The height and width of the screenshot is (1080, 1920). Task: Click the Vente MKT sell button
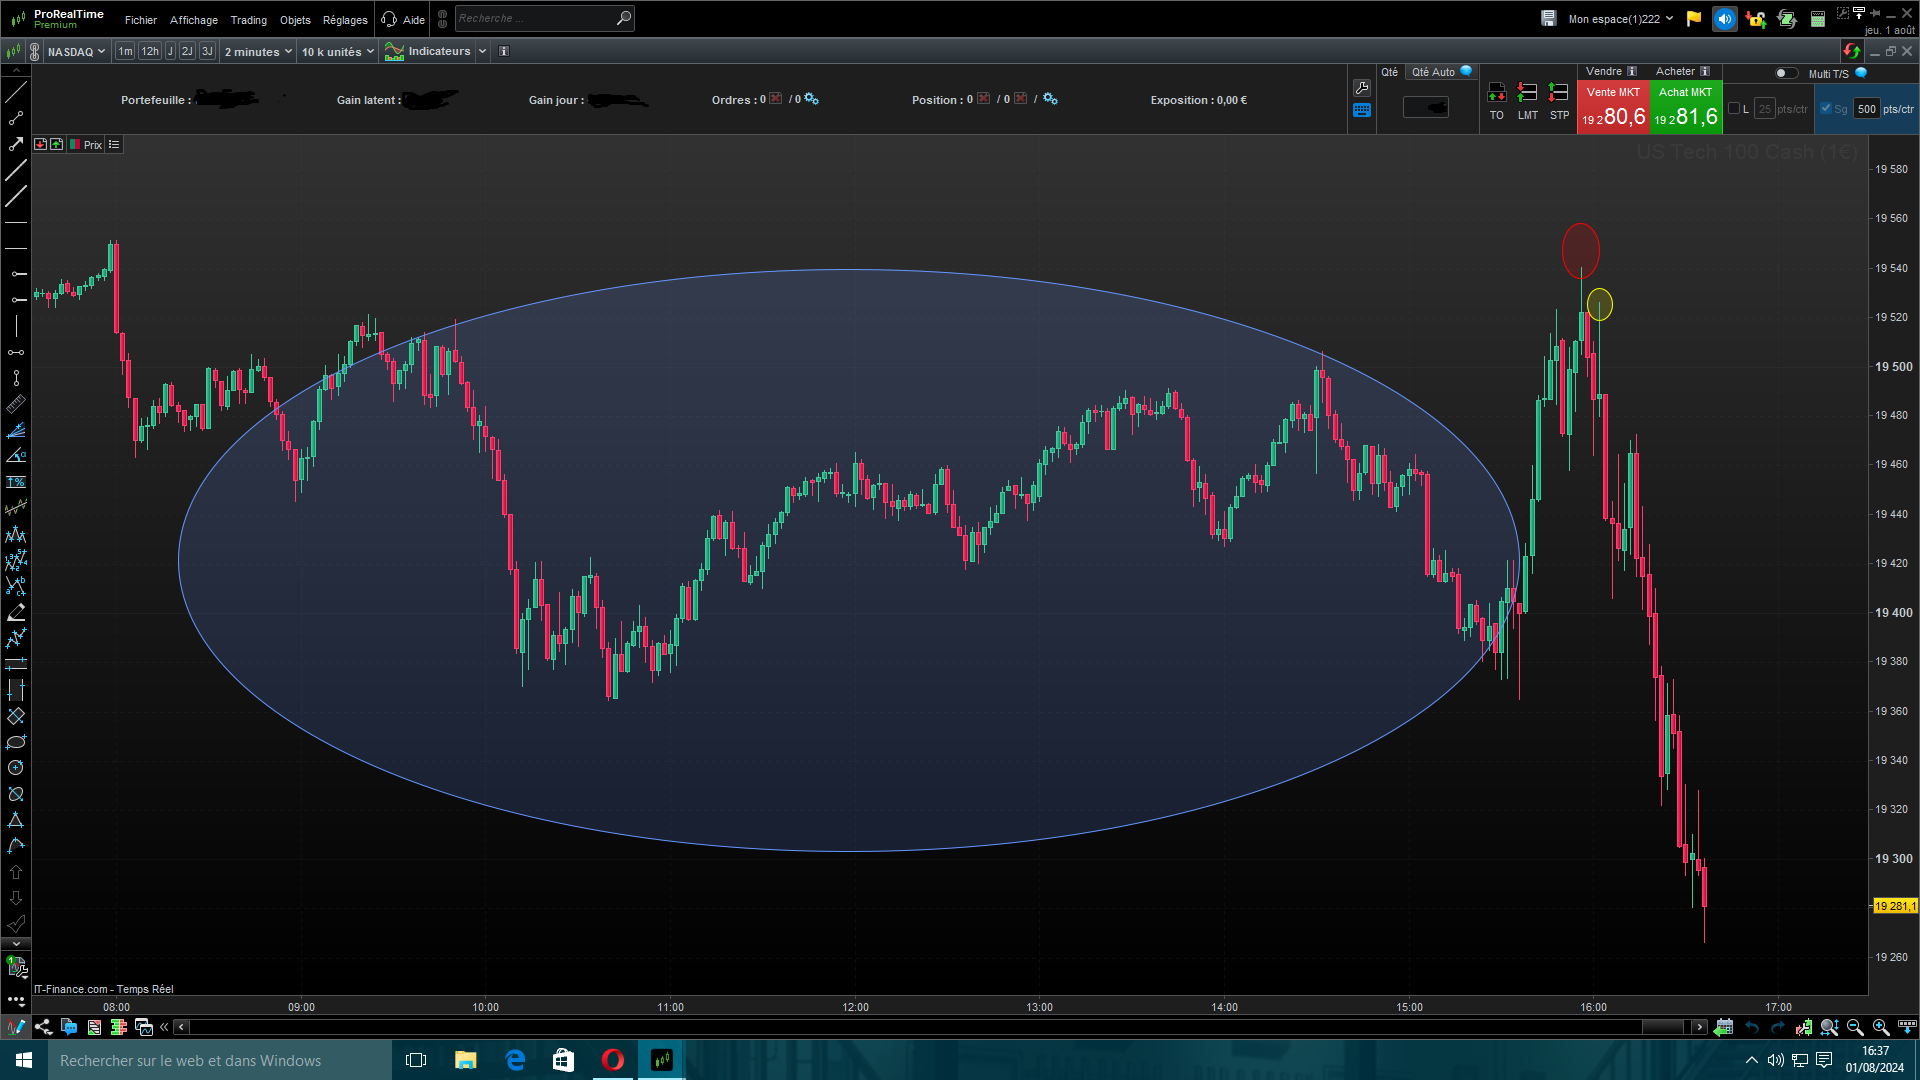tap(1612, 107)
